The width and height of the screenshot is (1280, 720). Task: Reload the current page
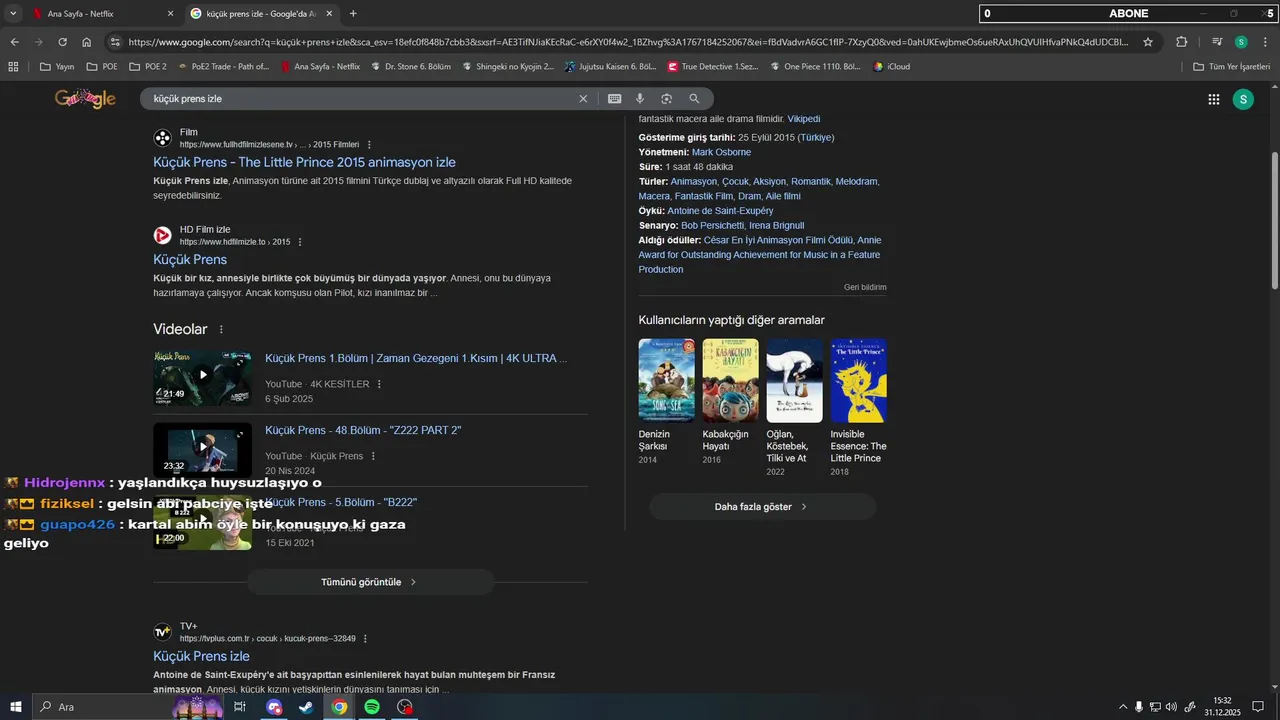point(62,42)
